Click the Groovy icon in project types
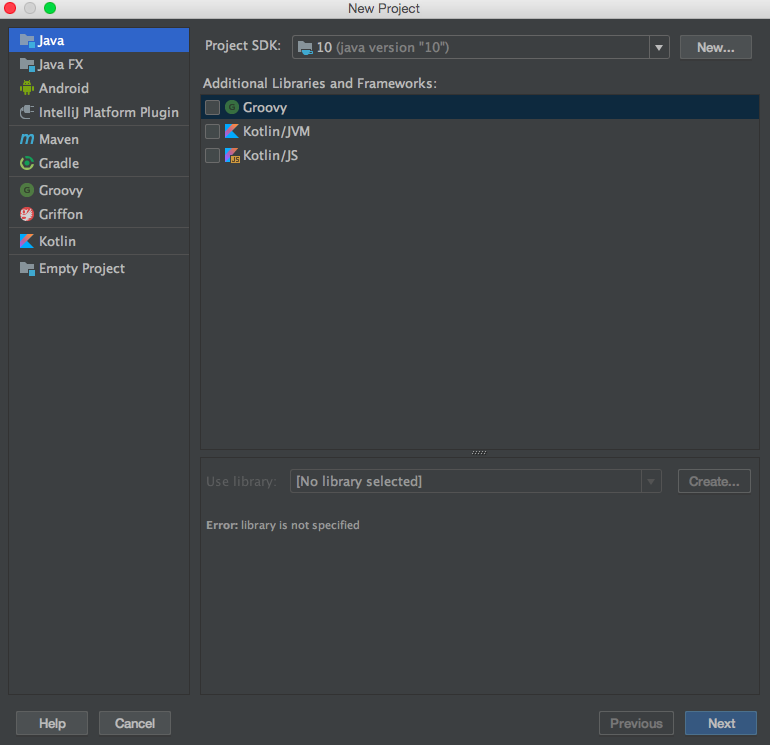 (x=27, y=190)
